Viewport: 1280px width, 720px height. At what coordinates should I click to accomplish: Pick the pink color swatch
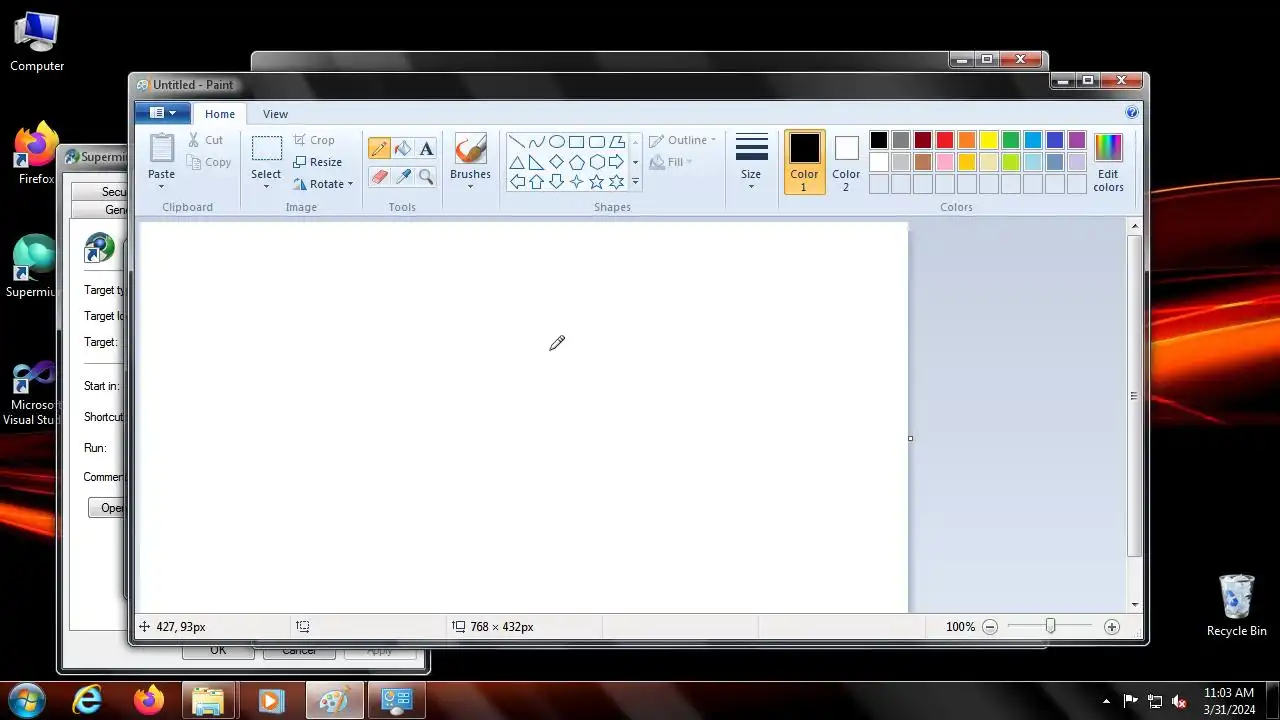(x=945, y=162)
